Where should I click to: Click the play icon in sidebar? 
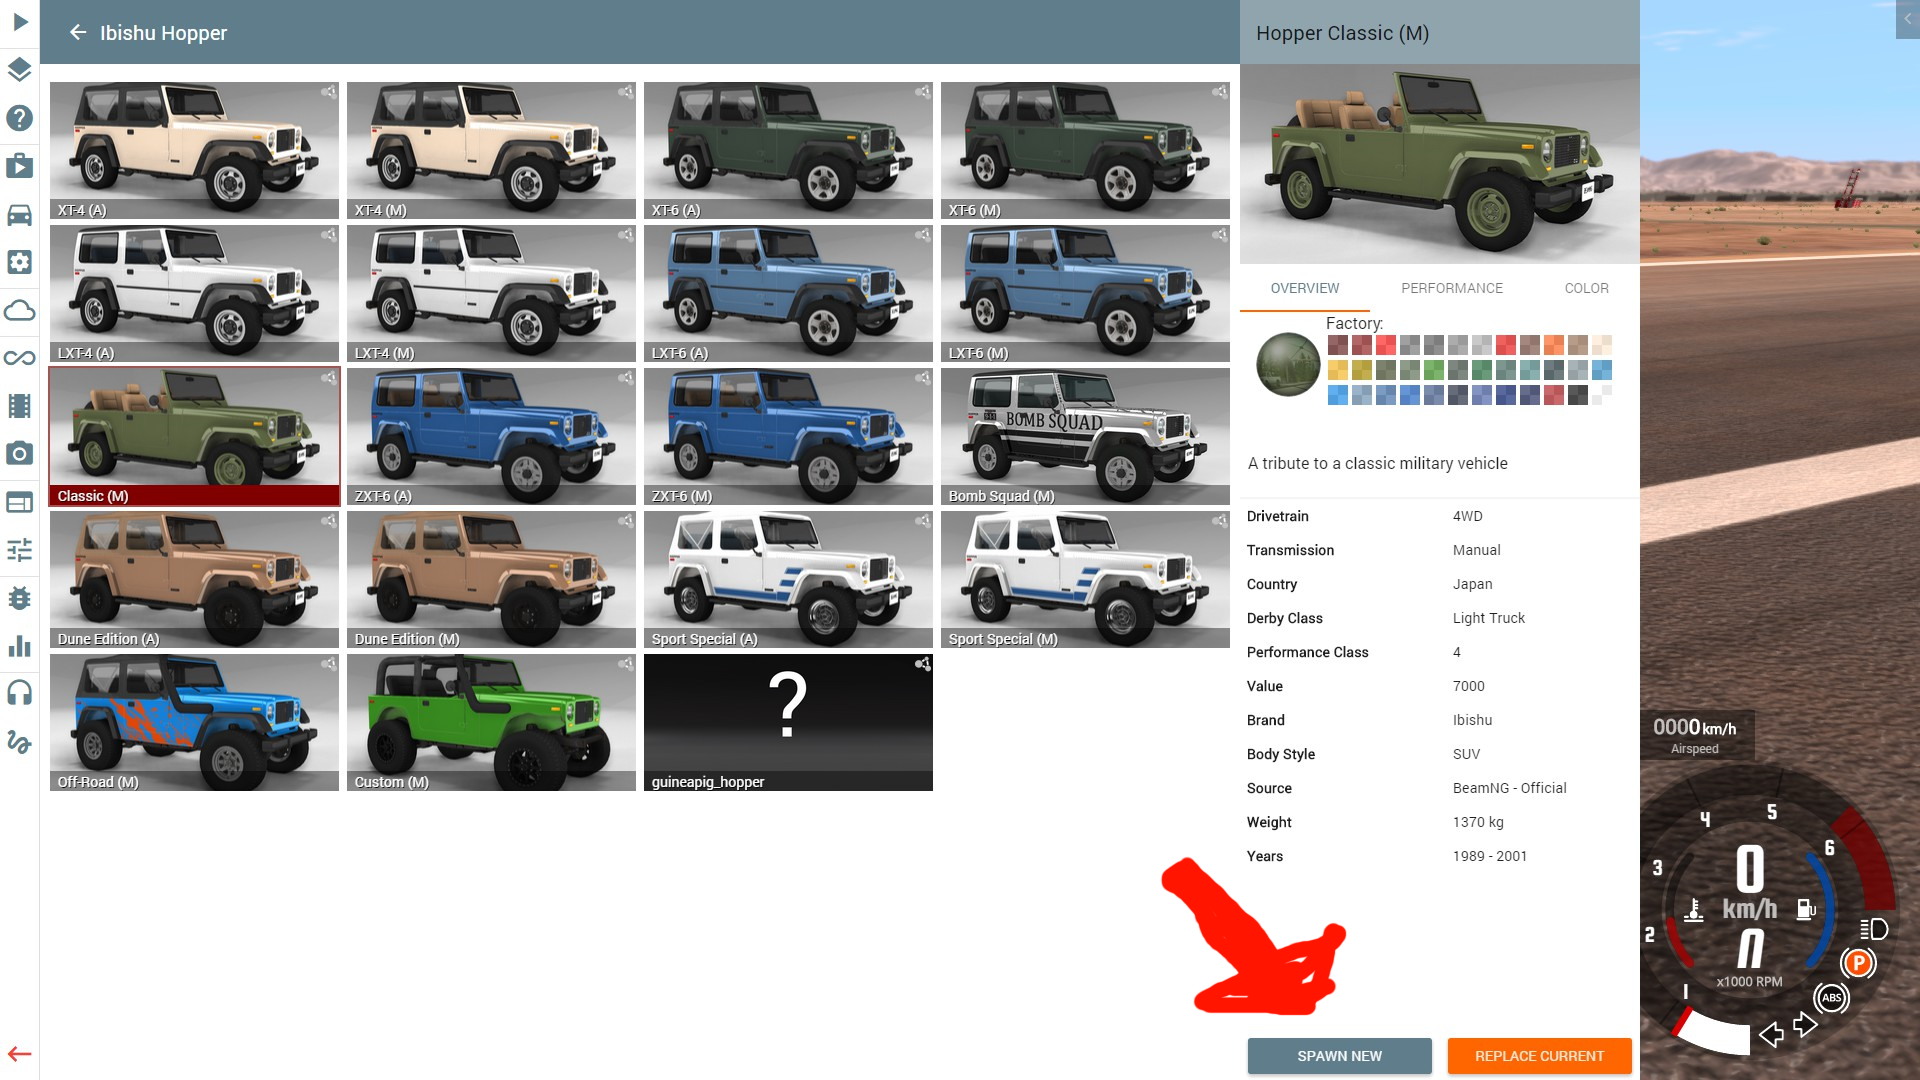coord(20,22)
